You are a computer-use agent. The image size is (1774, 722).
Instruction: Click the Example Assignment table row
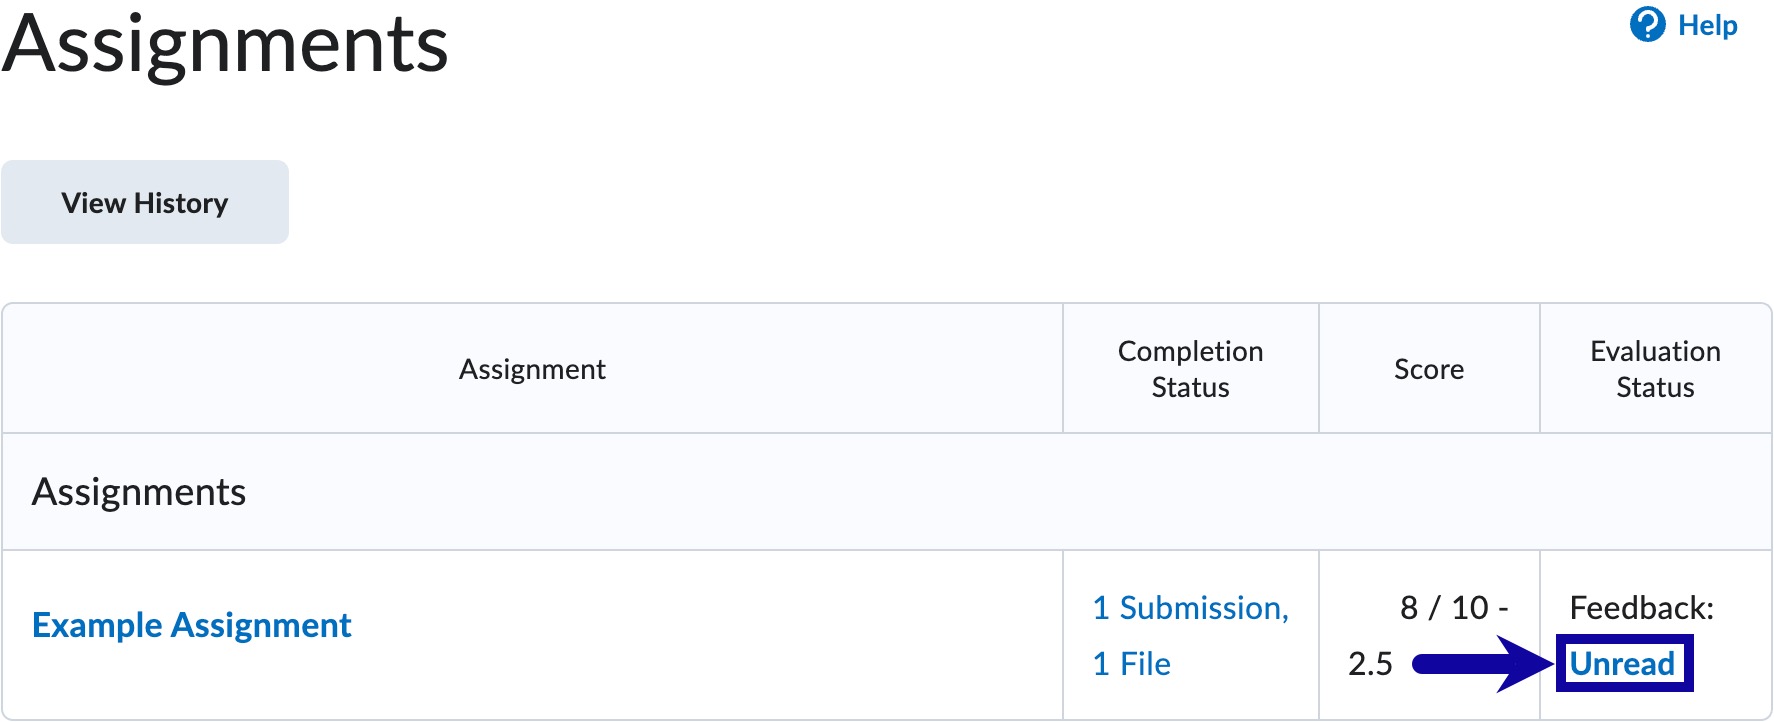600,635
